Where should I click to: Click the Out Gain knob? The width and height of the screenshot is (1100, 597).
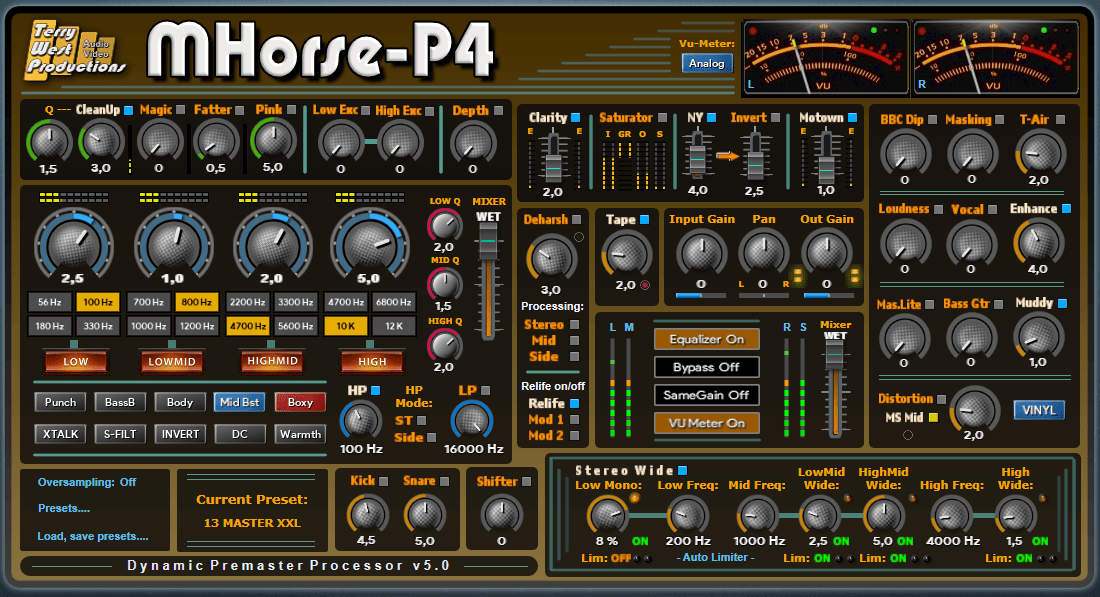[826, 251]
